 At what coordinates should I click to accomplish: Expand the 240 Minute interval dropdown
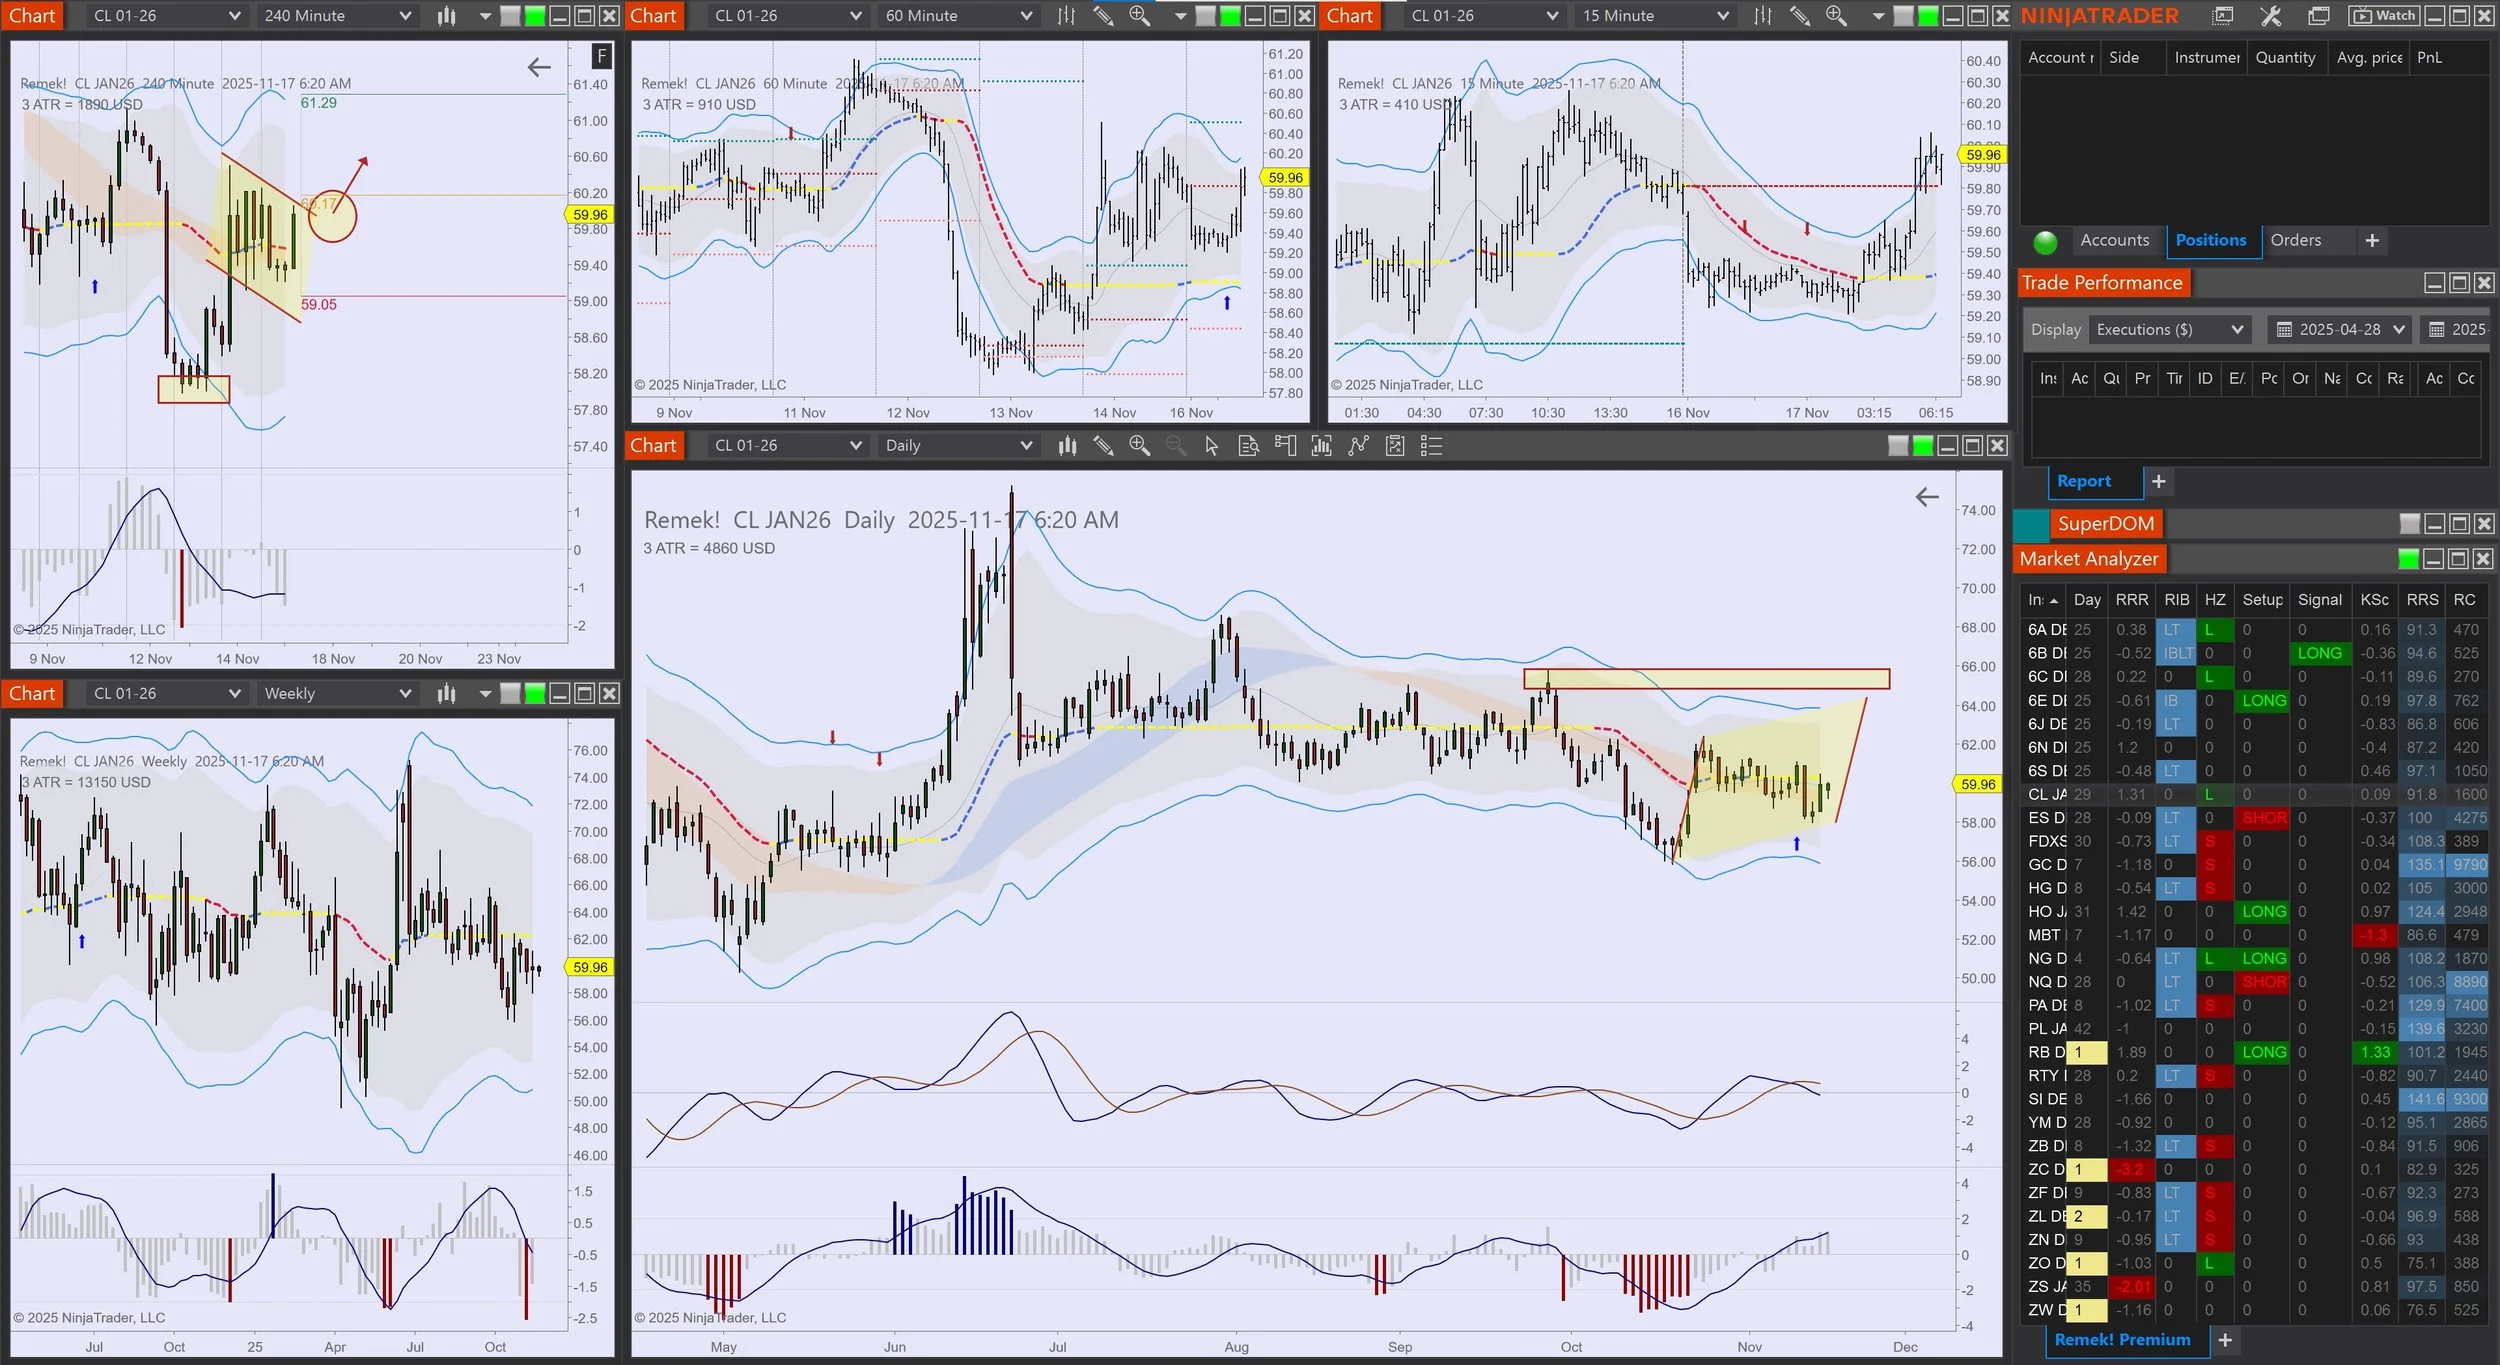click(404, 16)
